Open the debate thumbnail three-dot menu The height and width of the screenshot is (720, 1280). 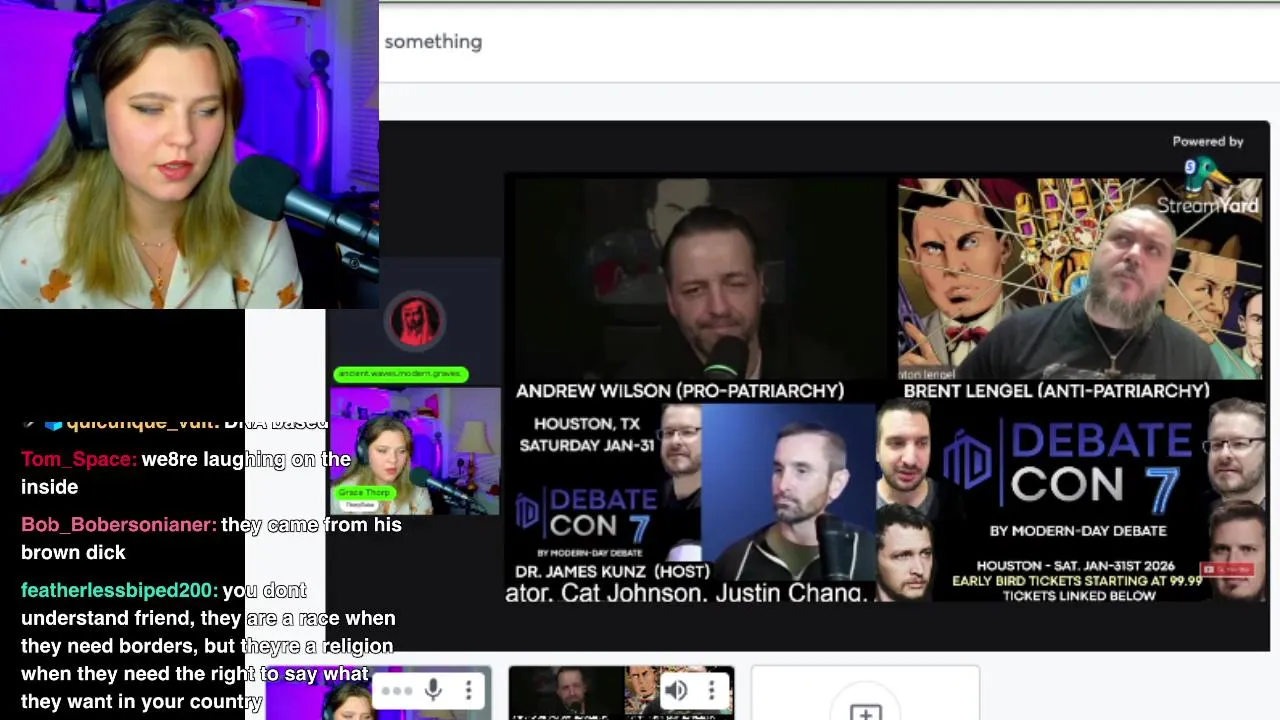[711, 690]
